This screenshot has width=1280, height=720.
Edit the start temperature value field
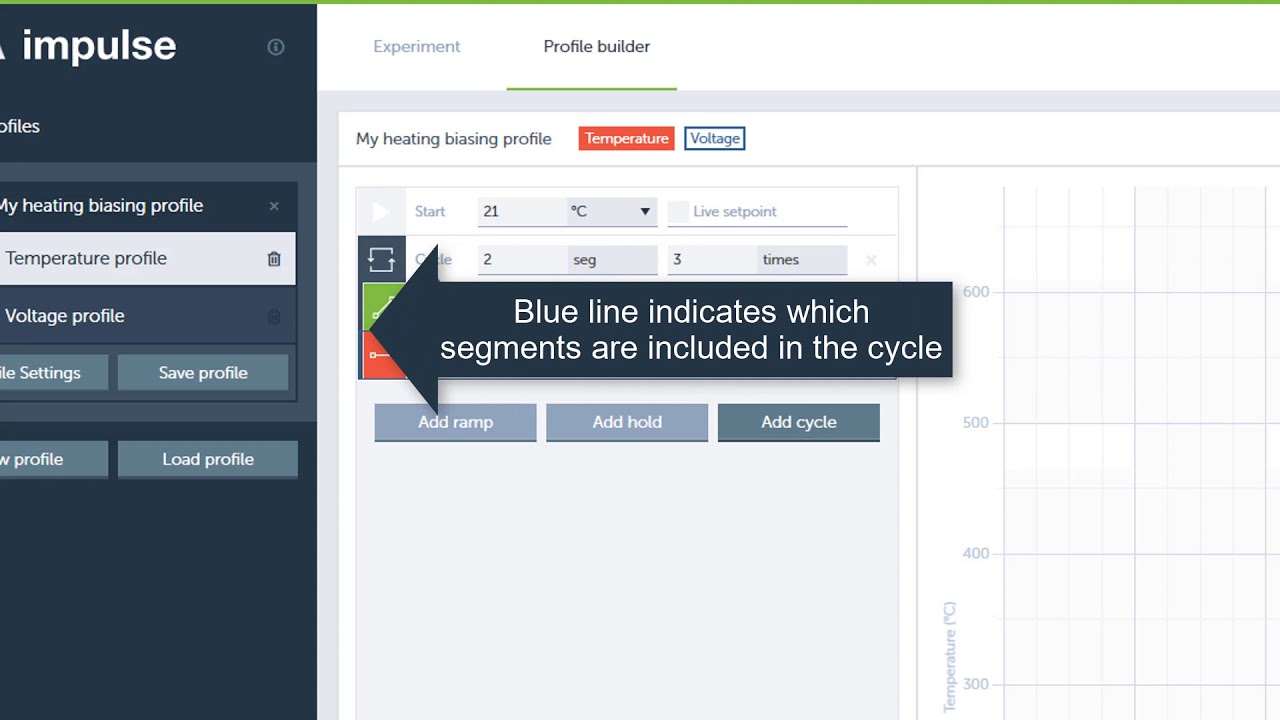[x=520, y=211]
